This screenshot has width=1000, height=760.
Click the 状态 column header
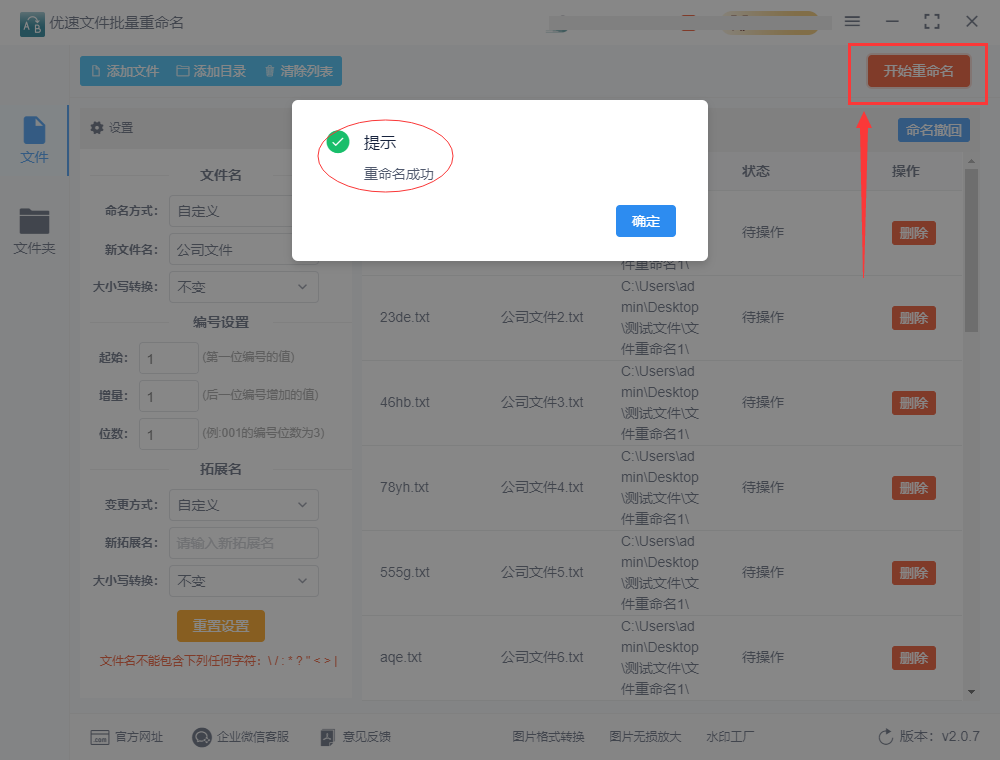click(756, 171)
